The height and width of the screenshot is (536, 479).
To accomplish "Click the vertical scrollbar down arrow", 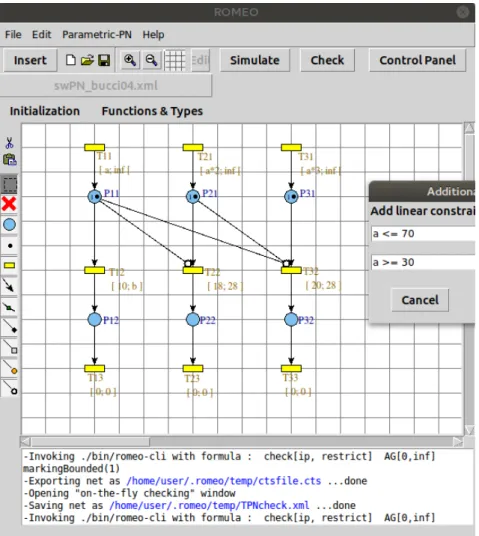I will click(x=469, y=430).
